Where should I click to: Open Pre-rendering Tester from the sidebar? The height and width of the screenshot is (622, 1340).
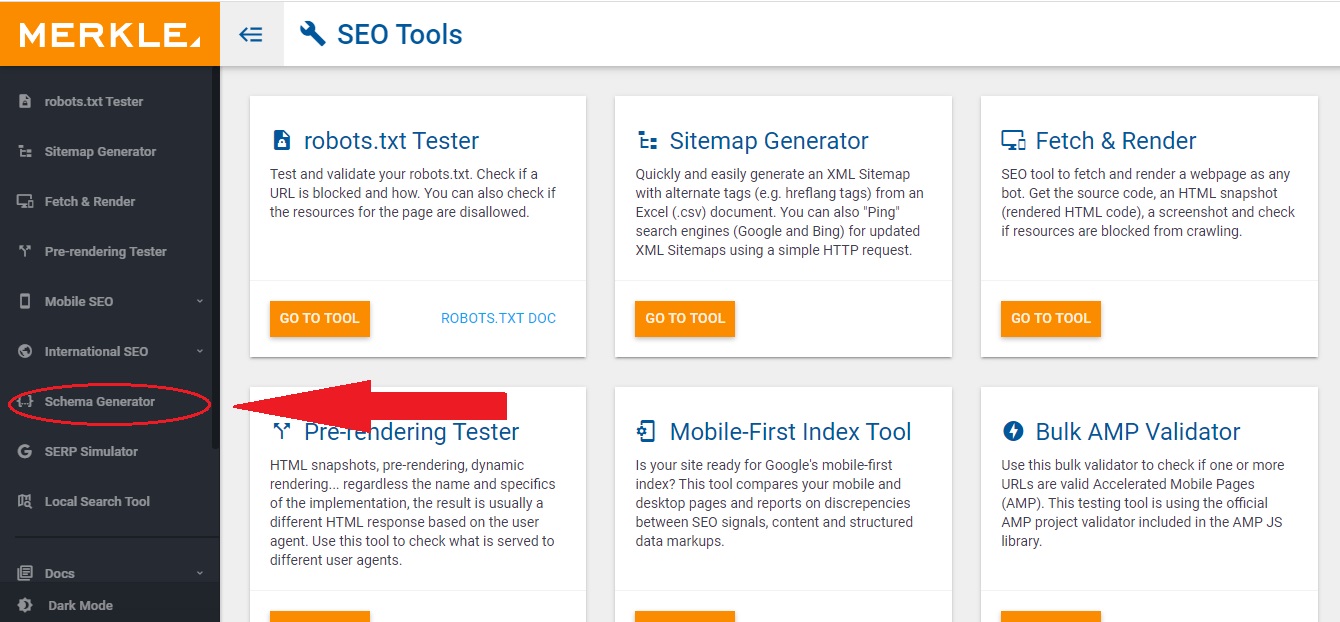(105, 251)
